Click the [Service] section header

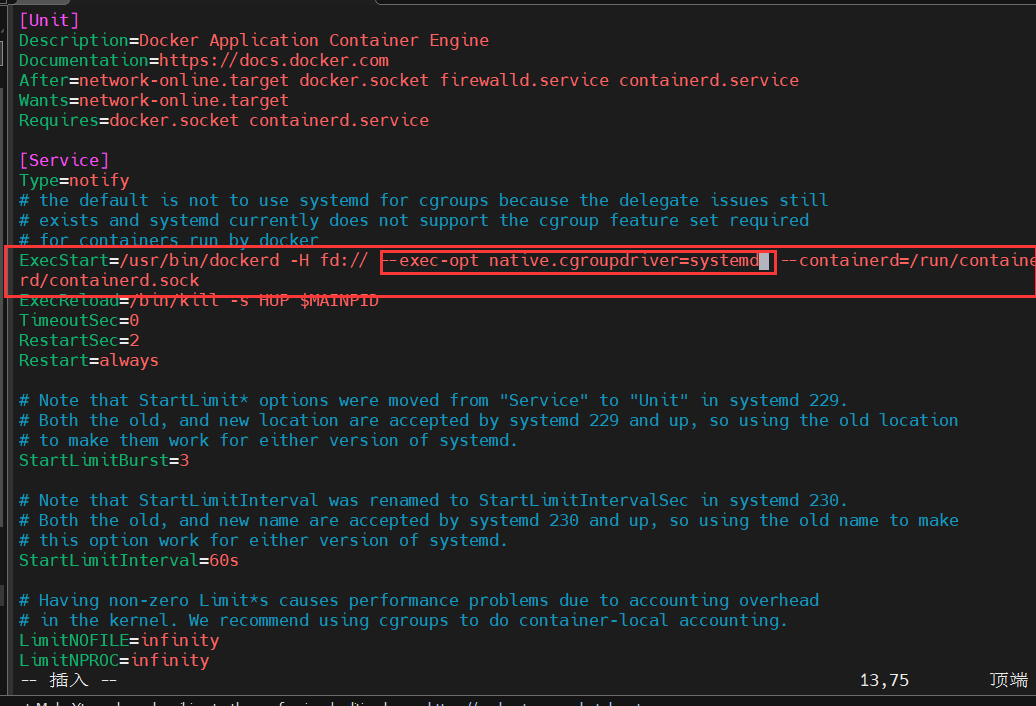[x=63, y=160]
